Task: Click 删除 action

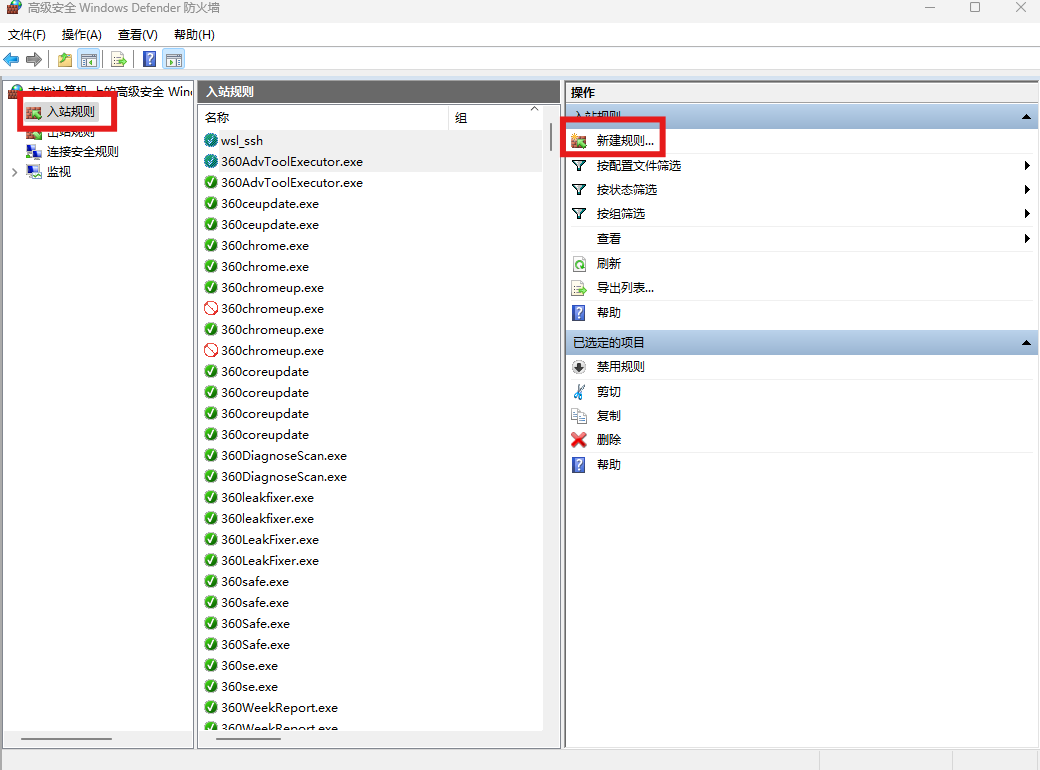Action: pos(608,440)
